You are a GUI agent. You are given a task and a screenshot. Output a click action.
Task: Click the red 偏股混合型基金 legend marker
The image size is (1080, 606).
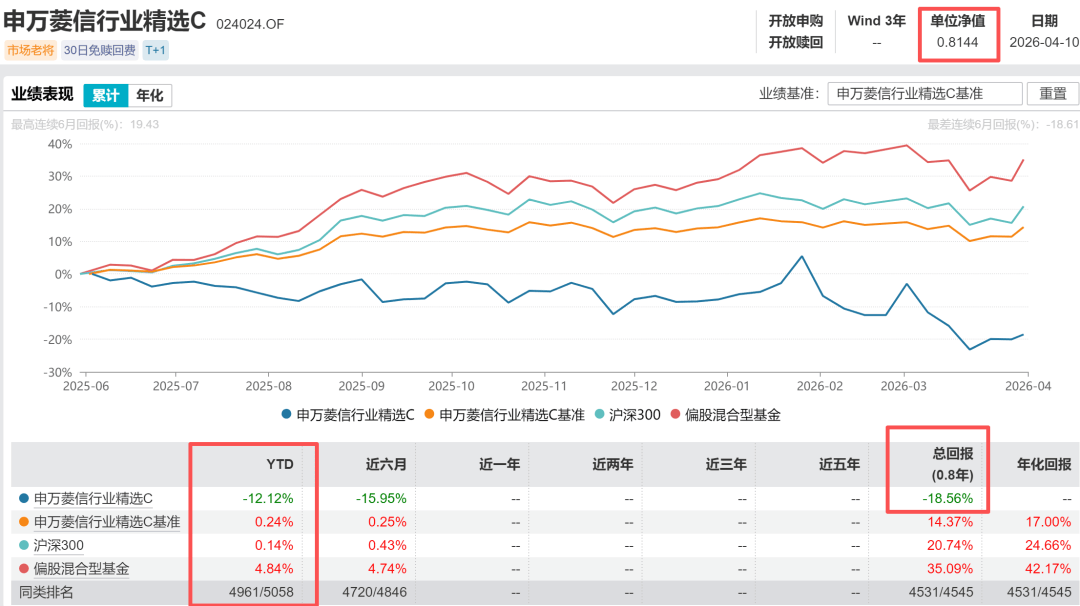tap(677, 414)
